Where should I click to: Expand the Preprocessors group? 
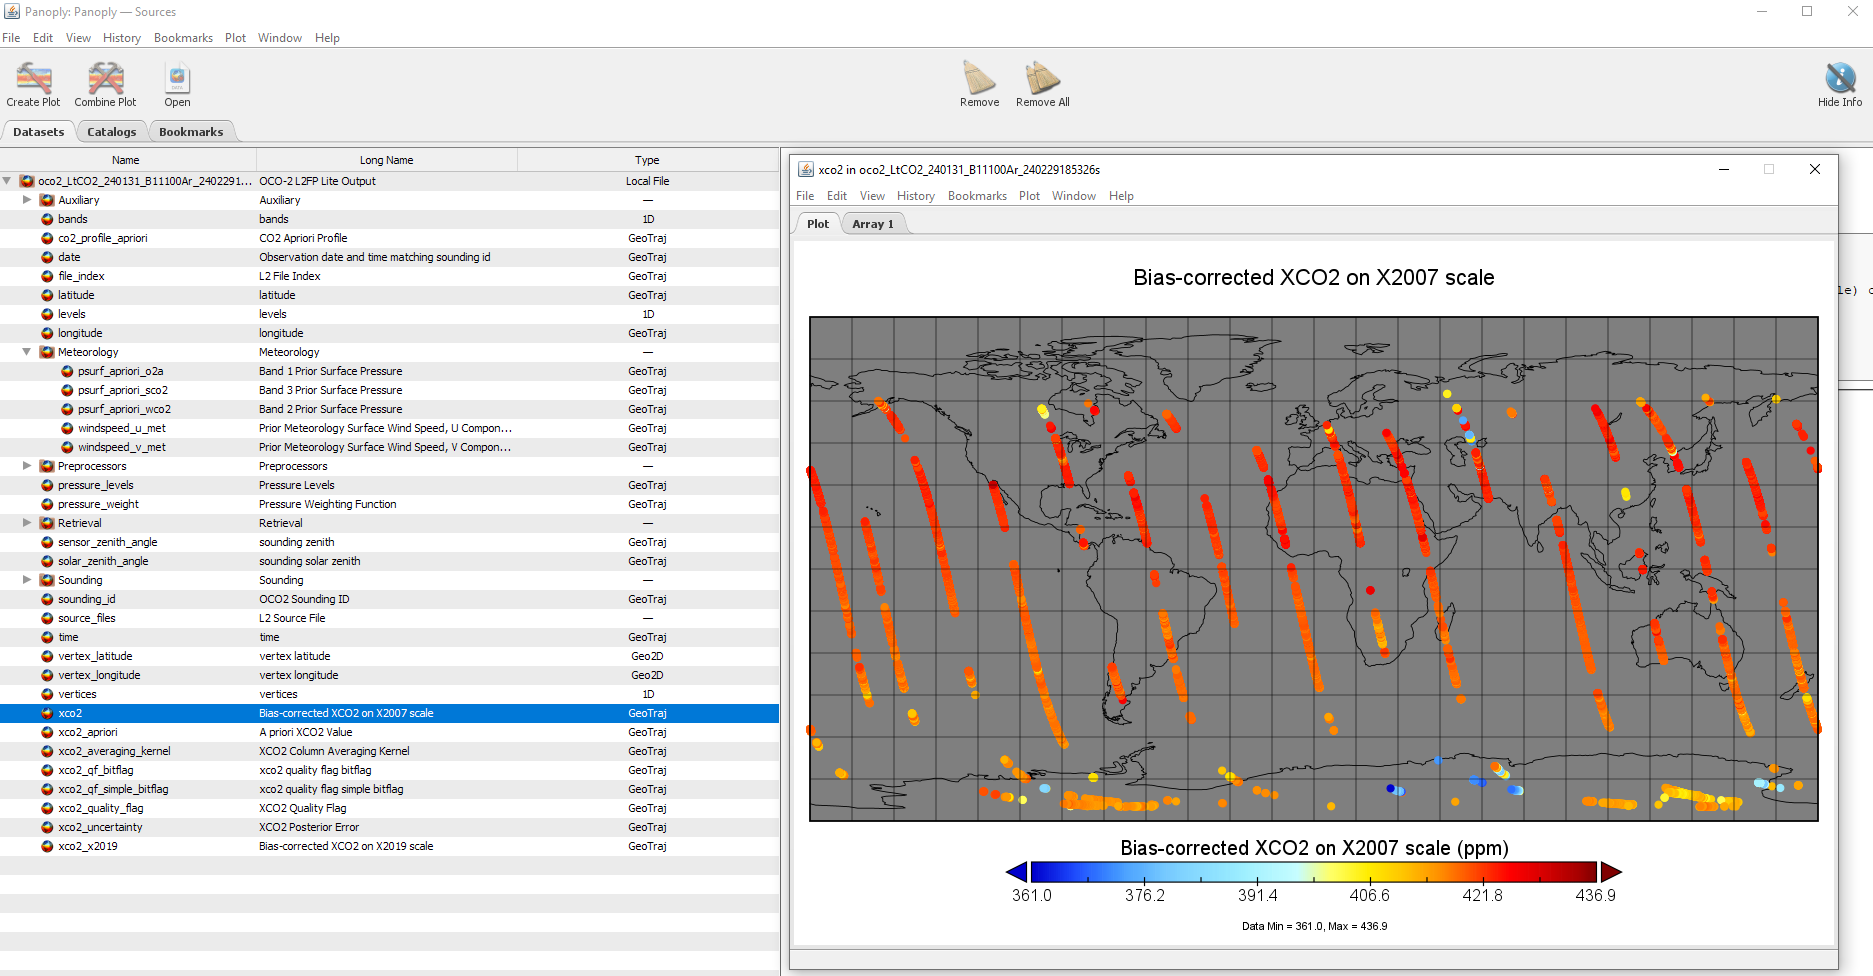click(x=27, y=466)
